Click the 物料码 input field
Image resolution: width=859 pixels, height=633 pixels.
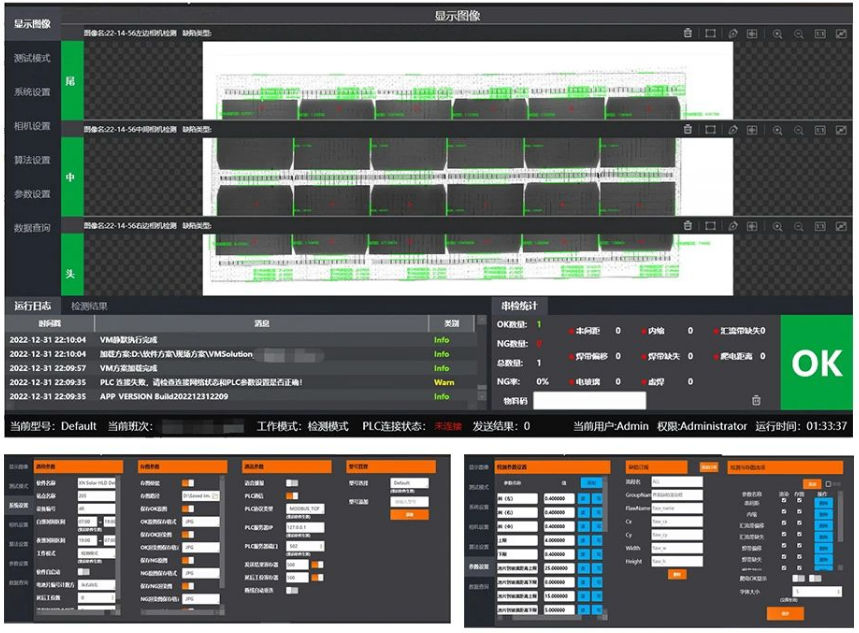pyautogui.click(x=591, y=400)
